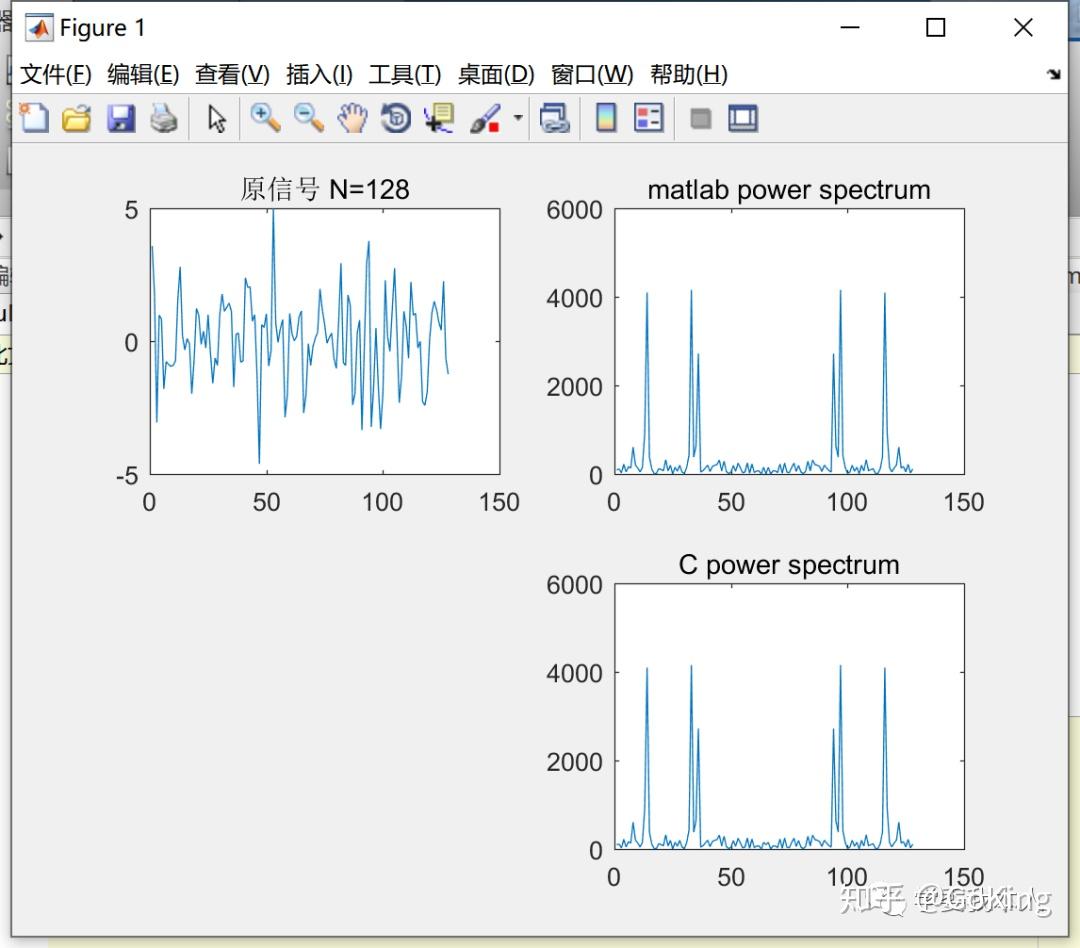Click the C power spectrum title
Viewport: 1080px width, 948px height.
[789, 565]
